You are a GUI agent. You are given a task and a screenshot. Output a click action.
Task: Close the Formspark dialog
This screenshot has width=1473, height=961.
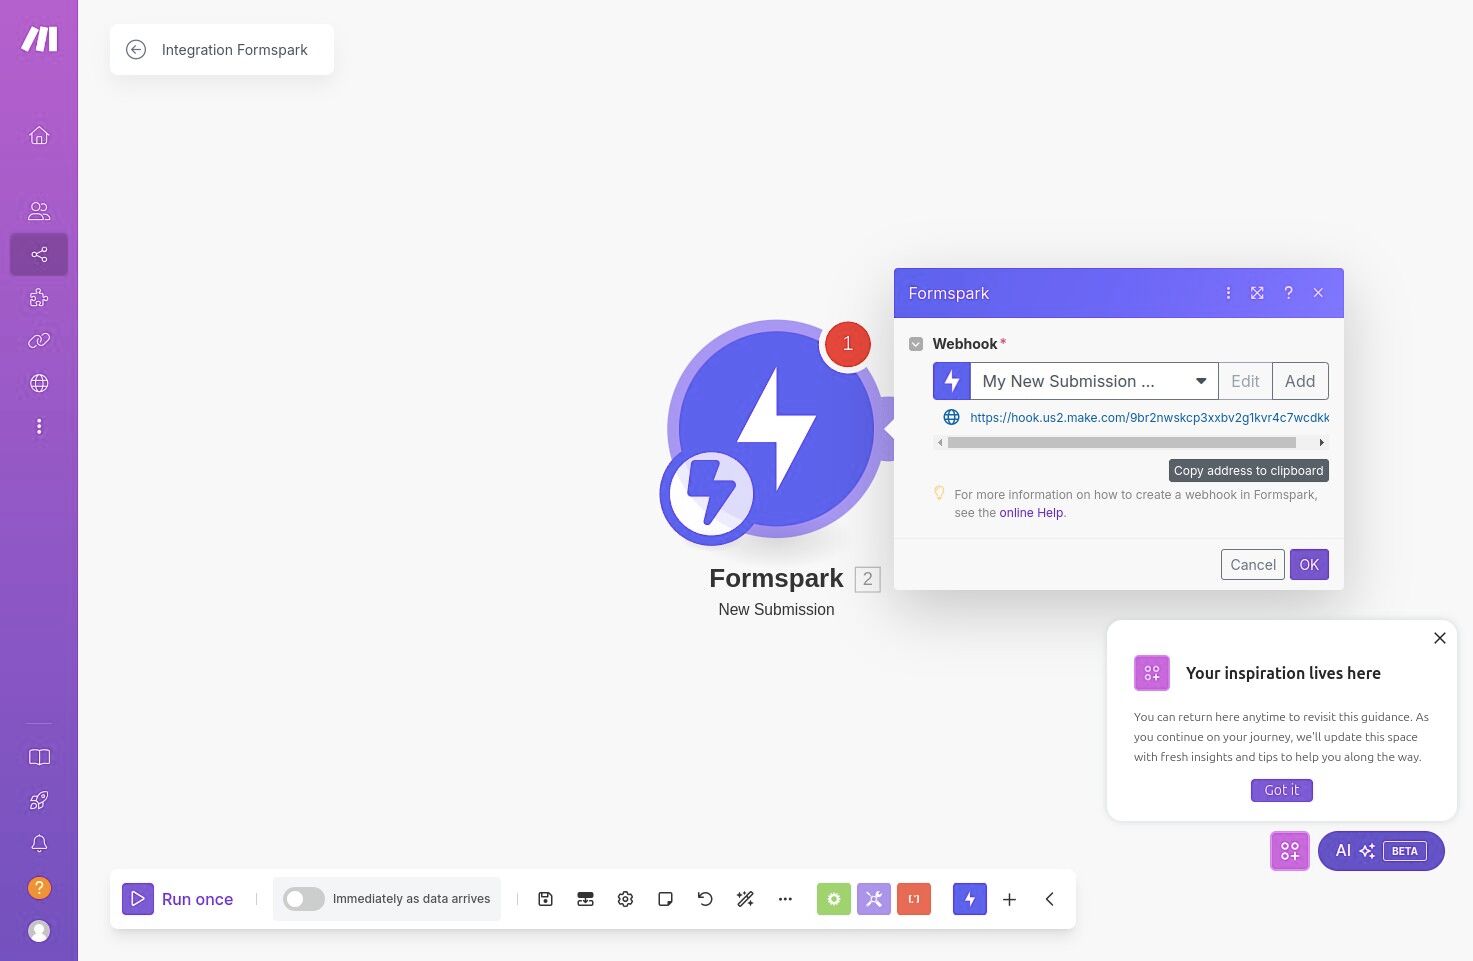1318,293
